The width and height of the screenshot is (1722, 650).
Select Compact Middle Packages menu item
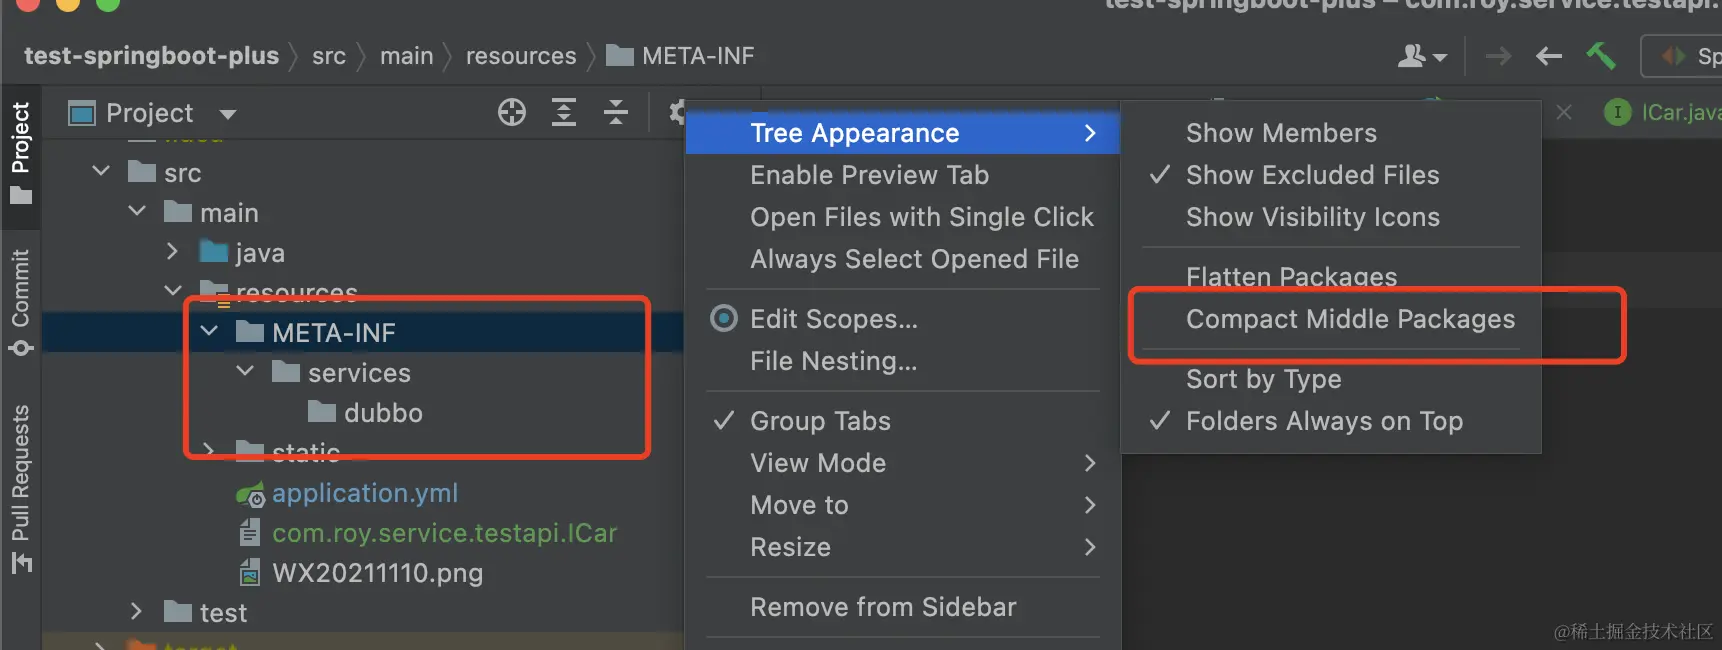1350,319
